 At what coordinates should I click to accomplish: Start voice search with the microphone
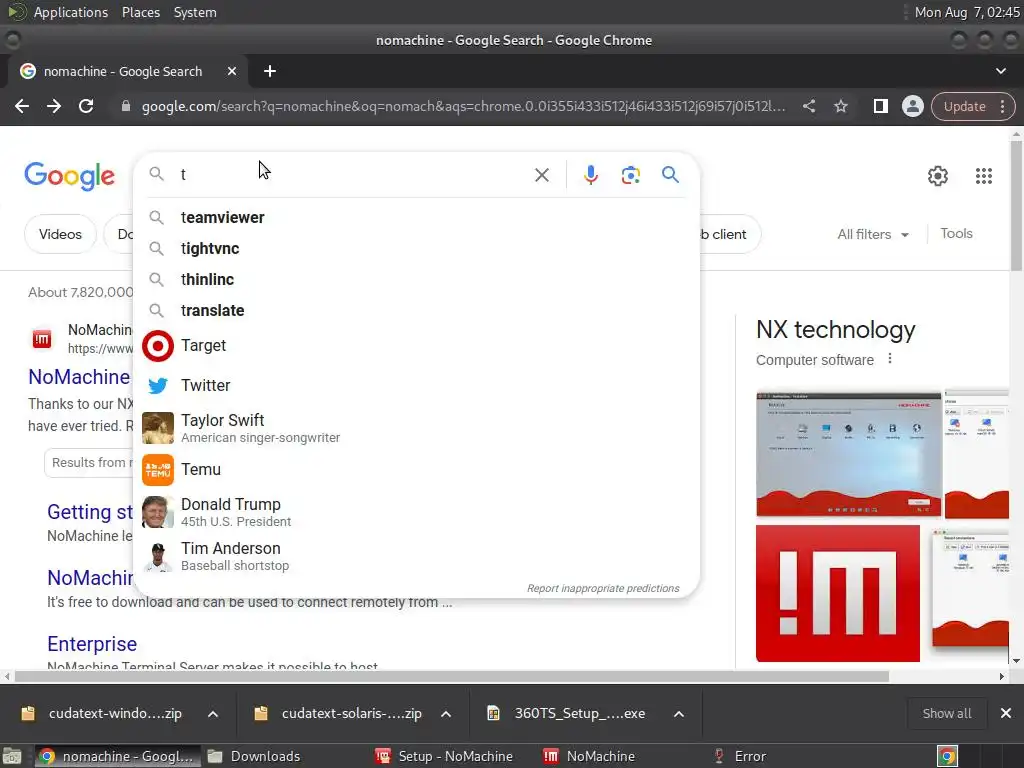pos(590,175)
